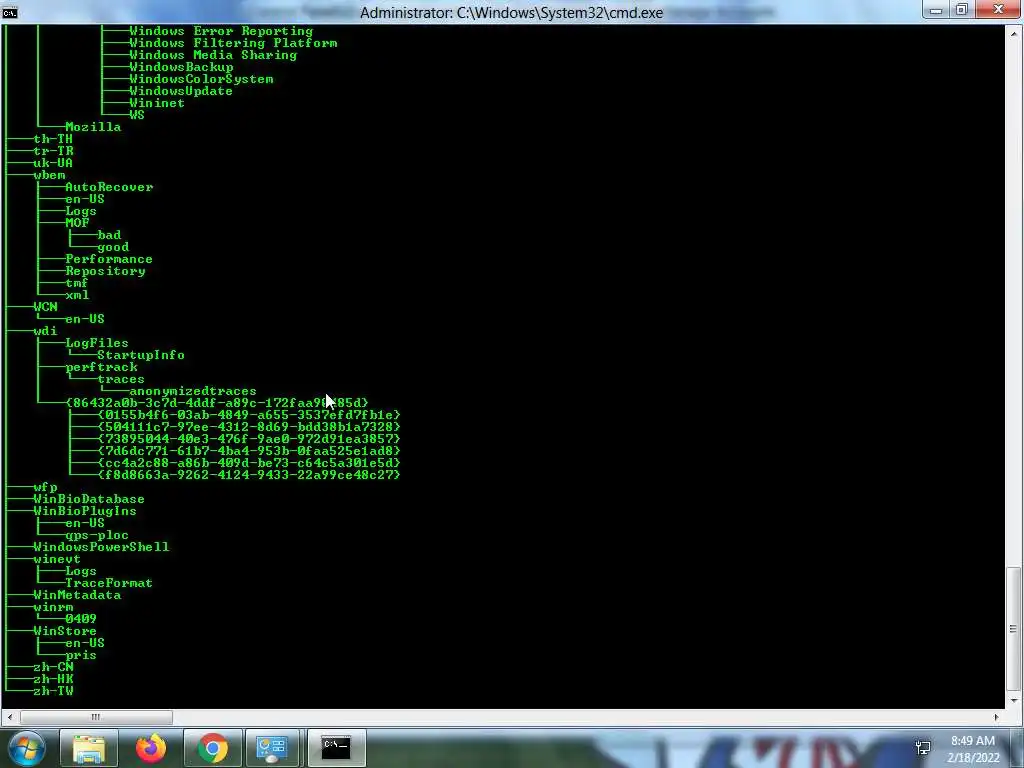This screenshot has height=768, width=1024.
Task: Click the 'WinBioDatabase' folder line
Action: tap(89, 499)
